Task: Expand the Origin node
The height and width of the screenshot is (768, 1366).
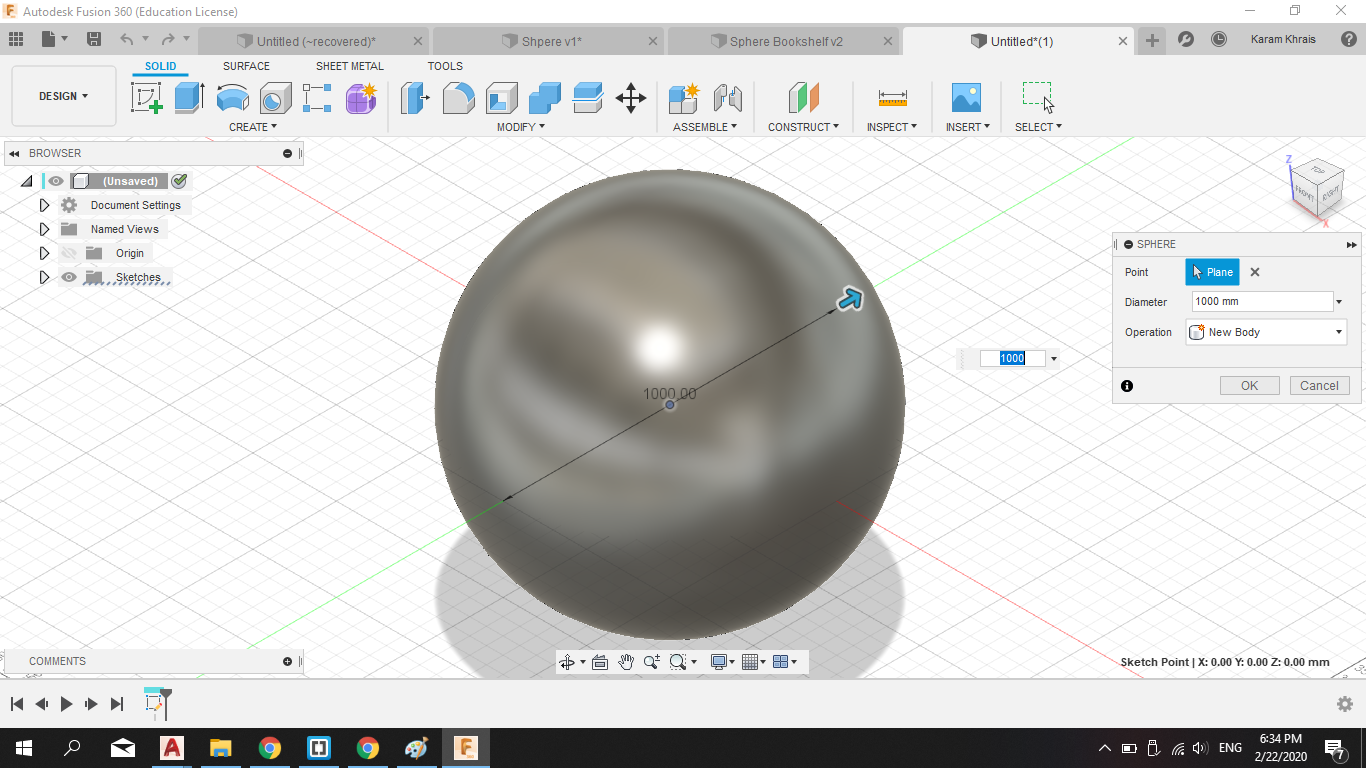Action: pyautogui.click(x=44, y=253)
